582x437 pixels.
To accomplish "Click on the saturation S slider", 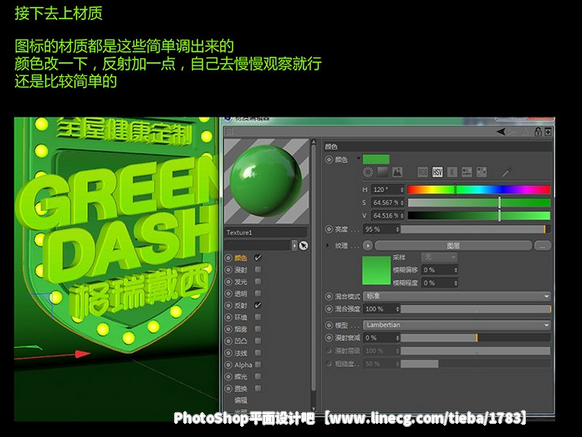I will (479, 203).
